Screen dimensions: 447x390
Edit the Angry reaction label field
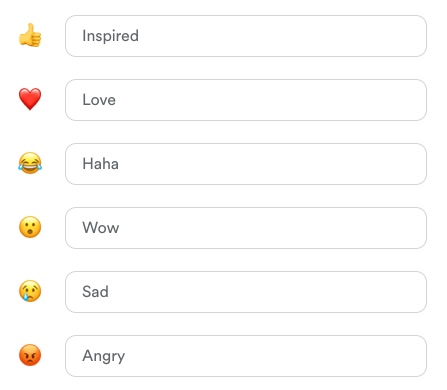(x=246, y=356)
